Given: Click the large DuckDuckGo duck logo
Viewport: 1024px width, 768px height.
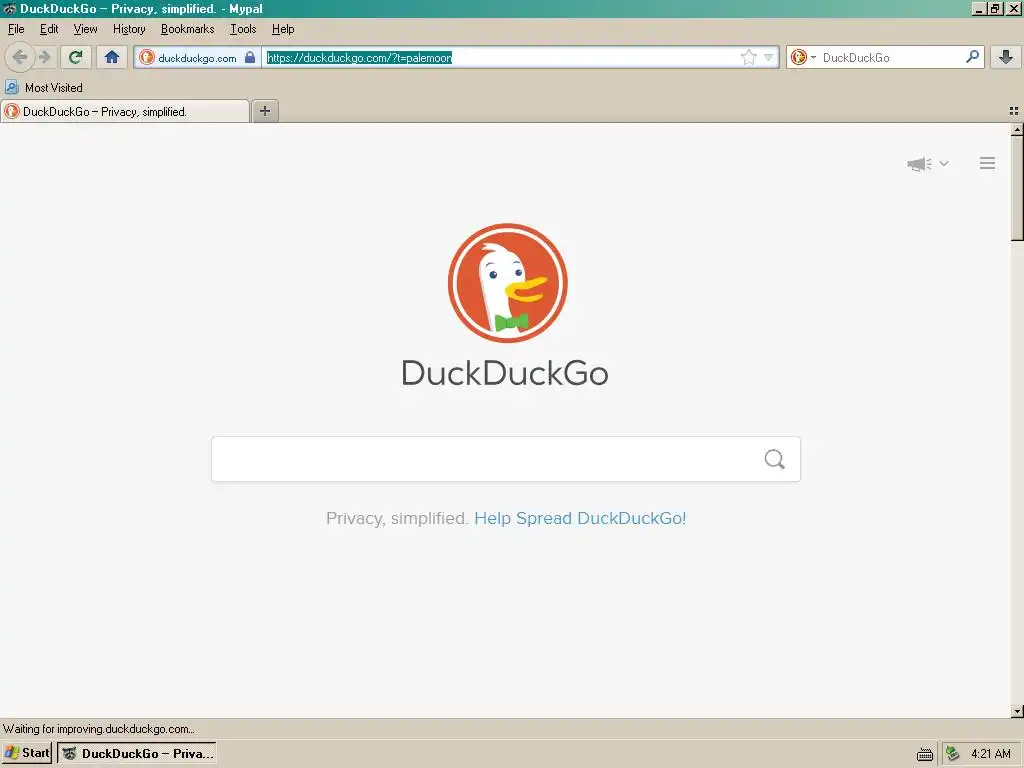Looking at the screenshot, I should 507,283.
